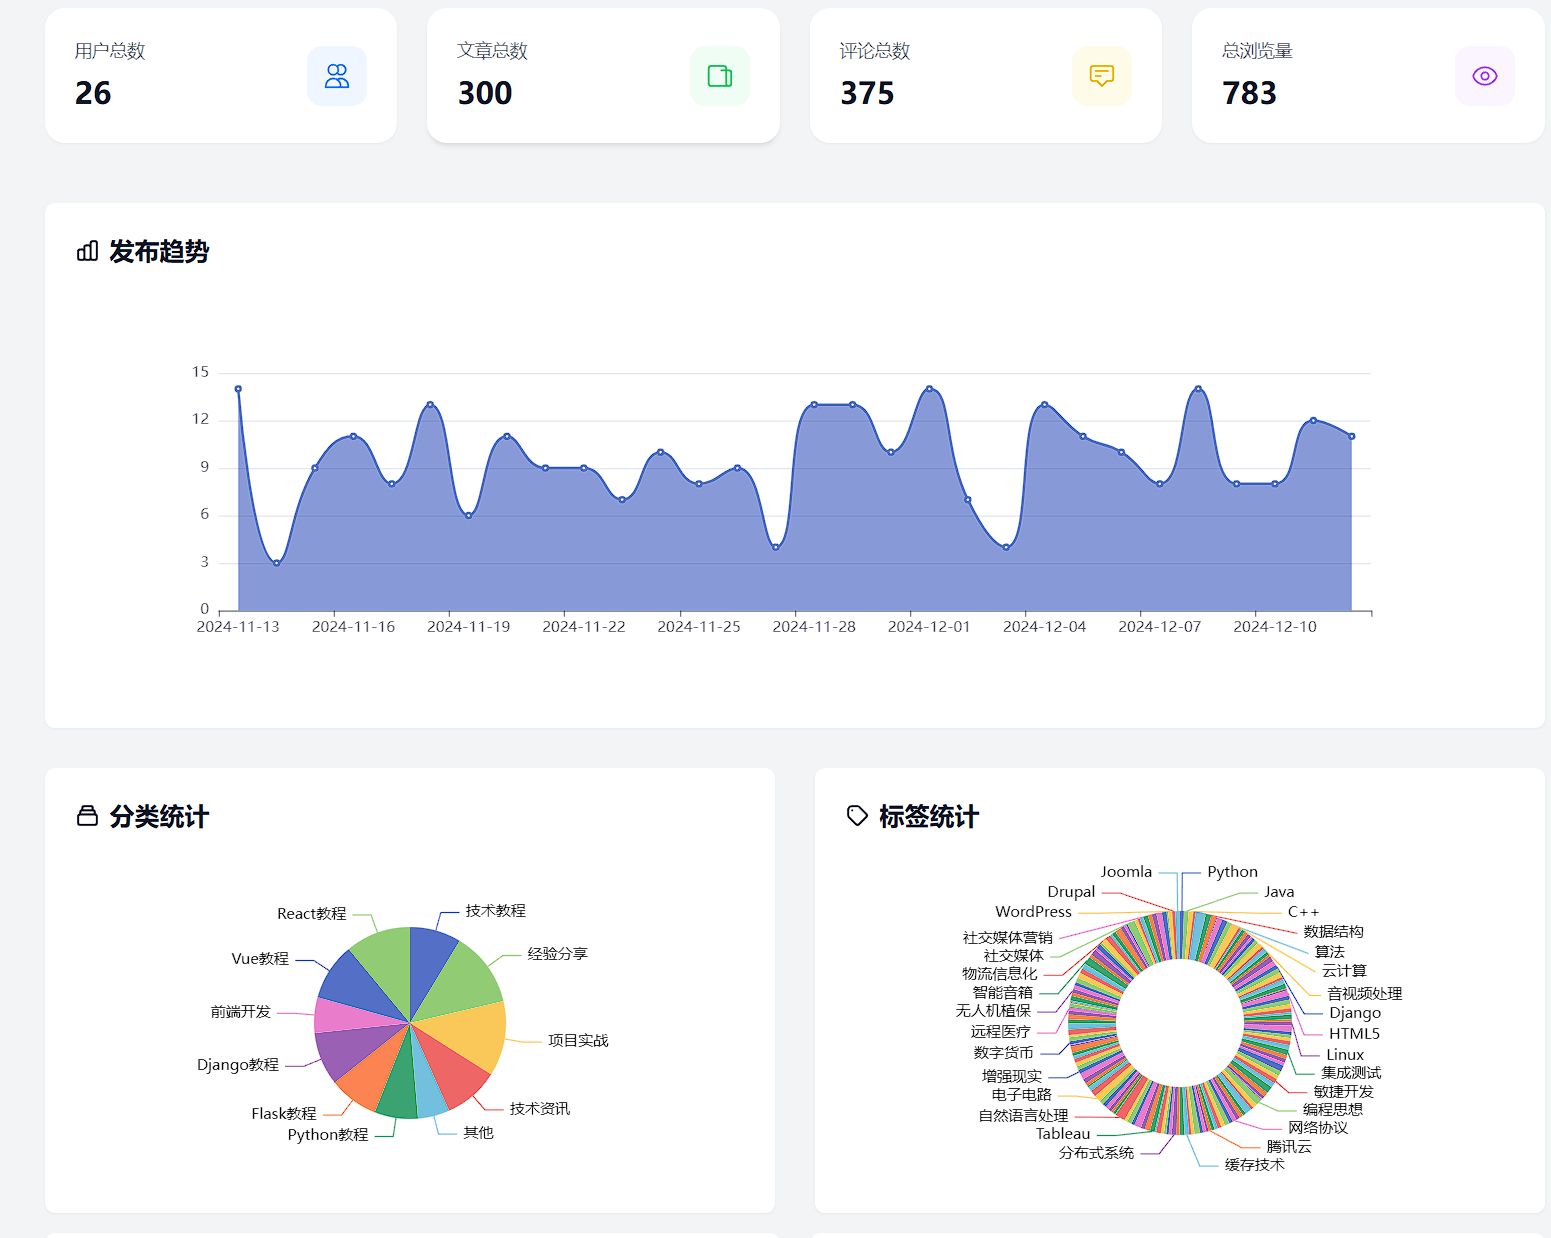Click the box icon beside 分类统计

pos(88,816)
